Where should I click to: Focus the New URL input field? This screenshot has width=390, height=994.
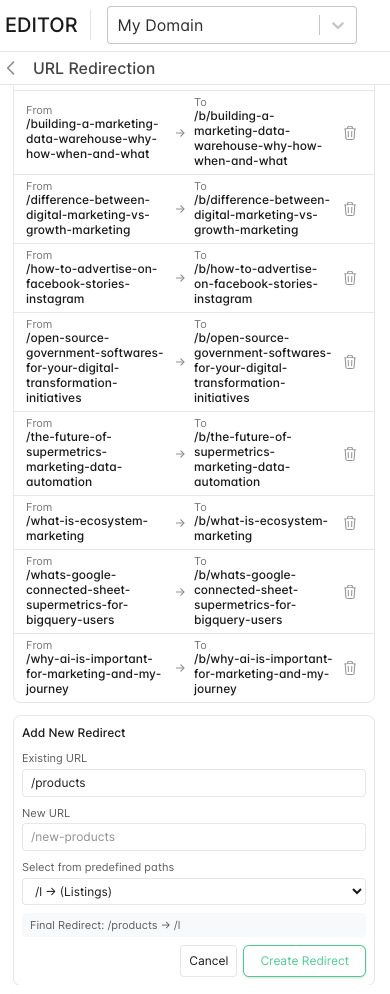[194, 837]
